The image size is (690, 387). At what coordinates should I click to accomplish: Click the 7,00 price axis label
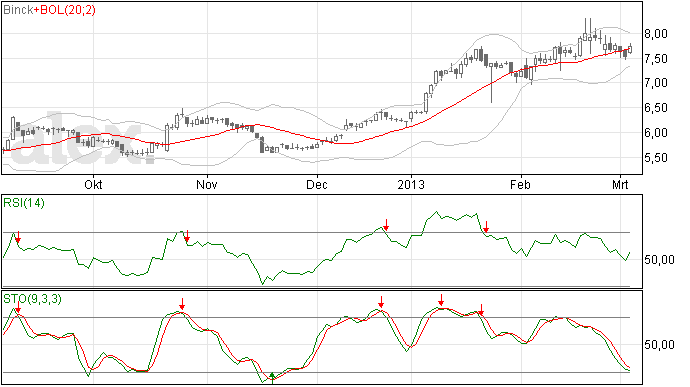656,83
